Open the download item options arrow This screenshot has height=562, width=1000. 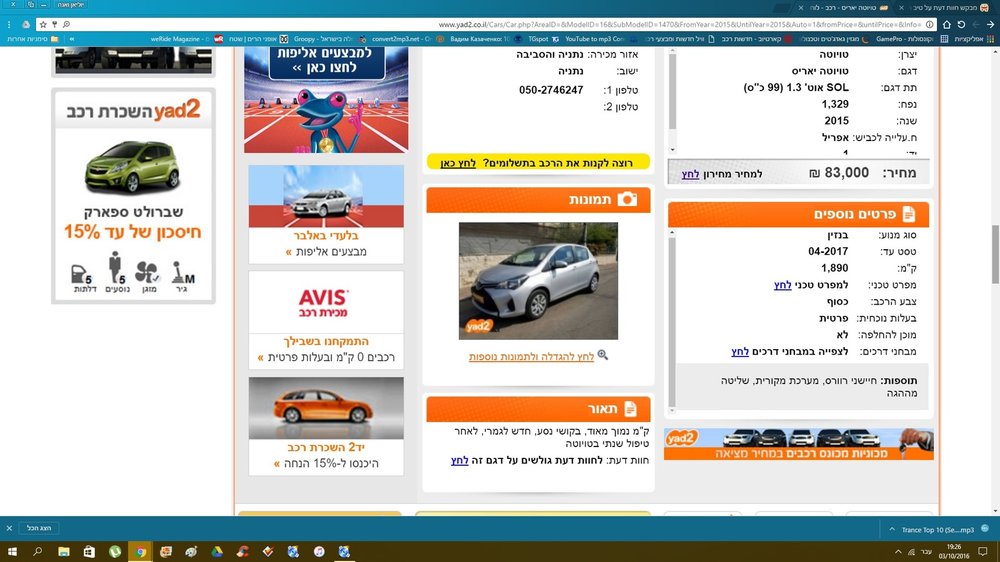pyautogui.click(x=892, y=529)
